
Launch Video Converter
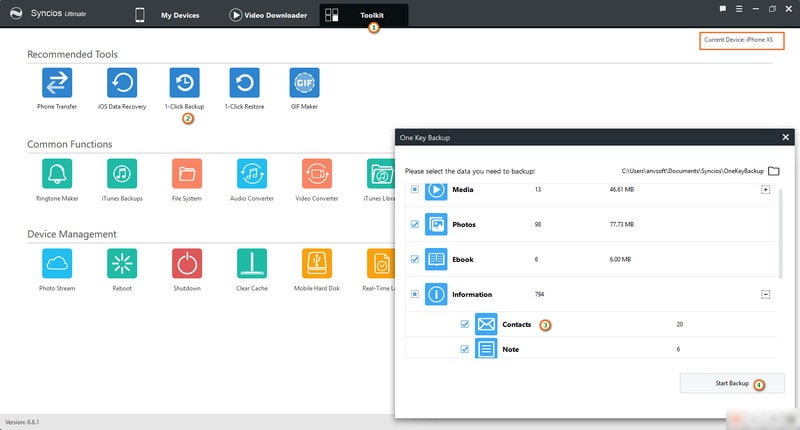[317, 173]
